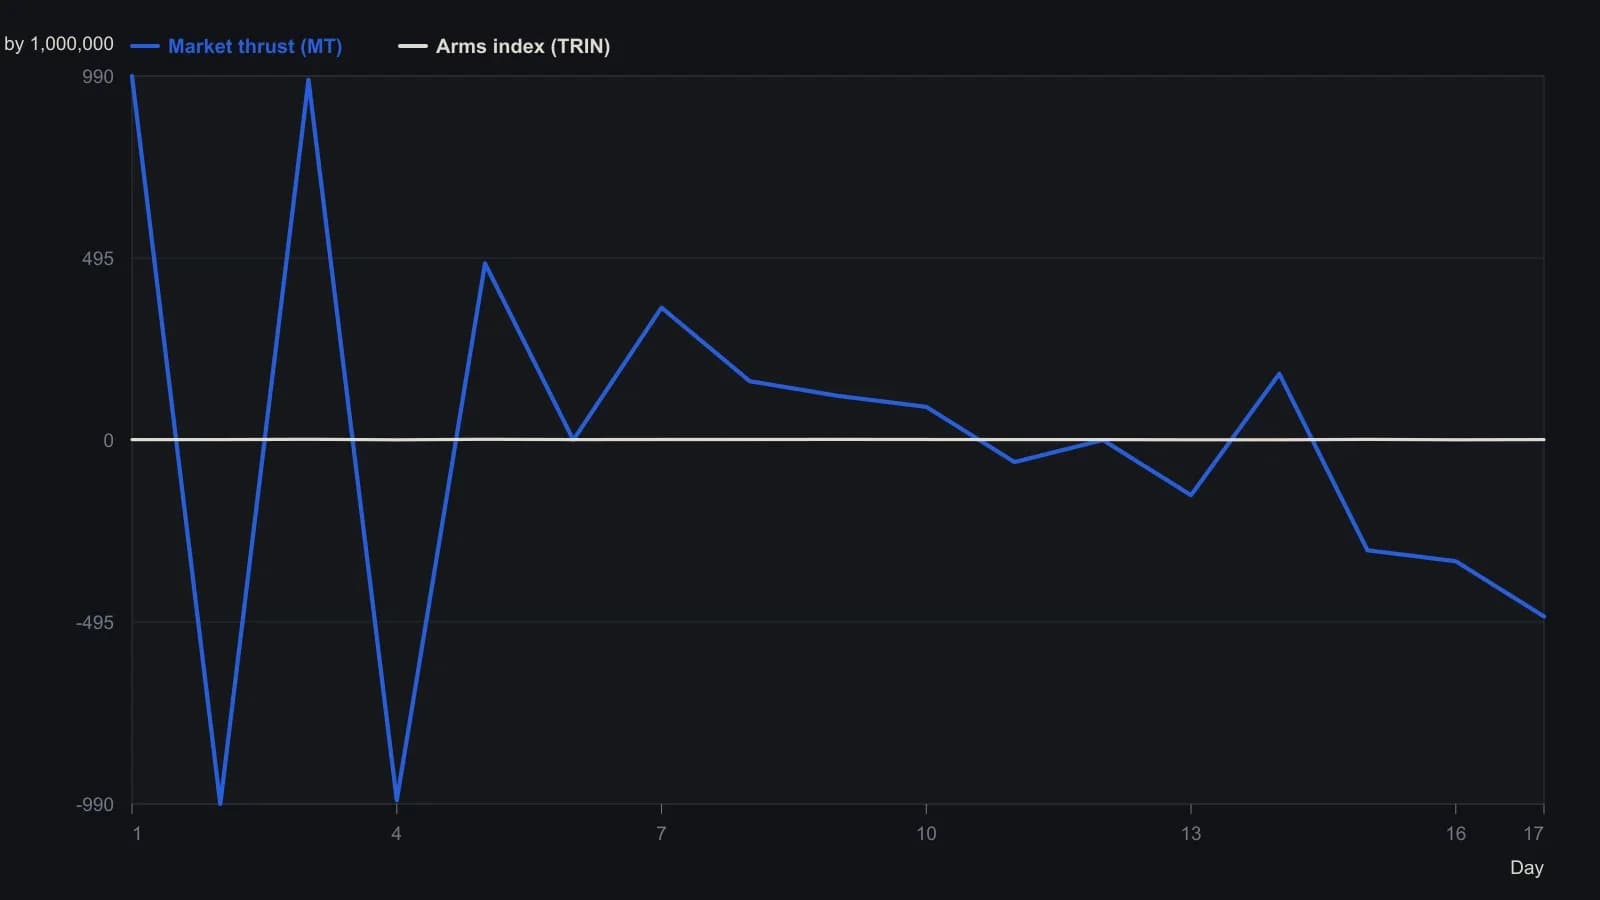This screenshot has height=900, width=1600.
Task: Click the x-axis tick label 13
Action: tap(1190, 833)
